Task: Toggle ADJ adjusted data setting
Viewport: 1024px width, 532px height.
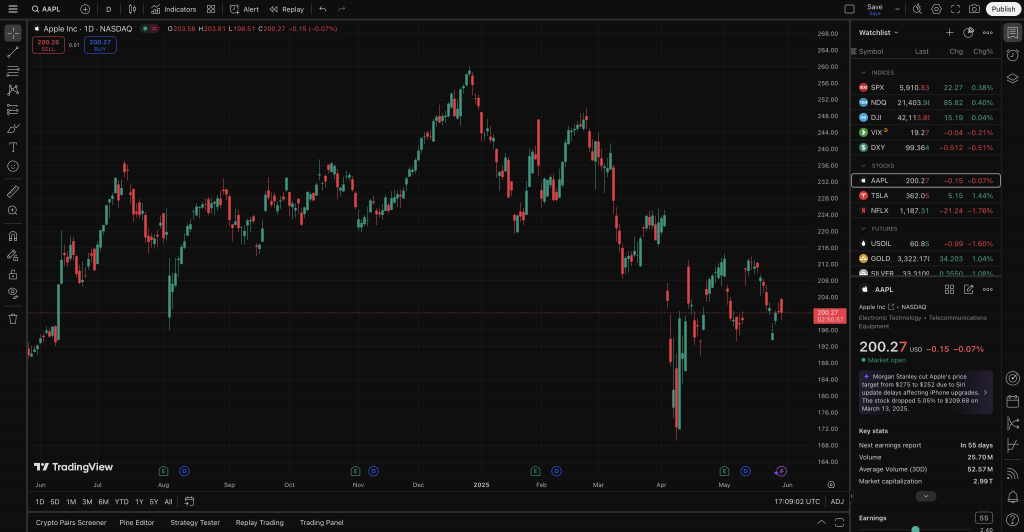Action: tap(837, 502)
